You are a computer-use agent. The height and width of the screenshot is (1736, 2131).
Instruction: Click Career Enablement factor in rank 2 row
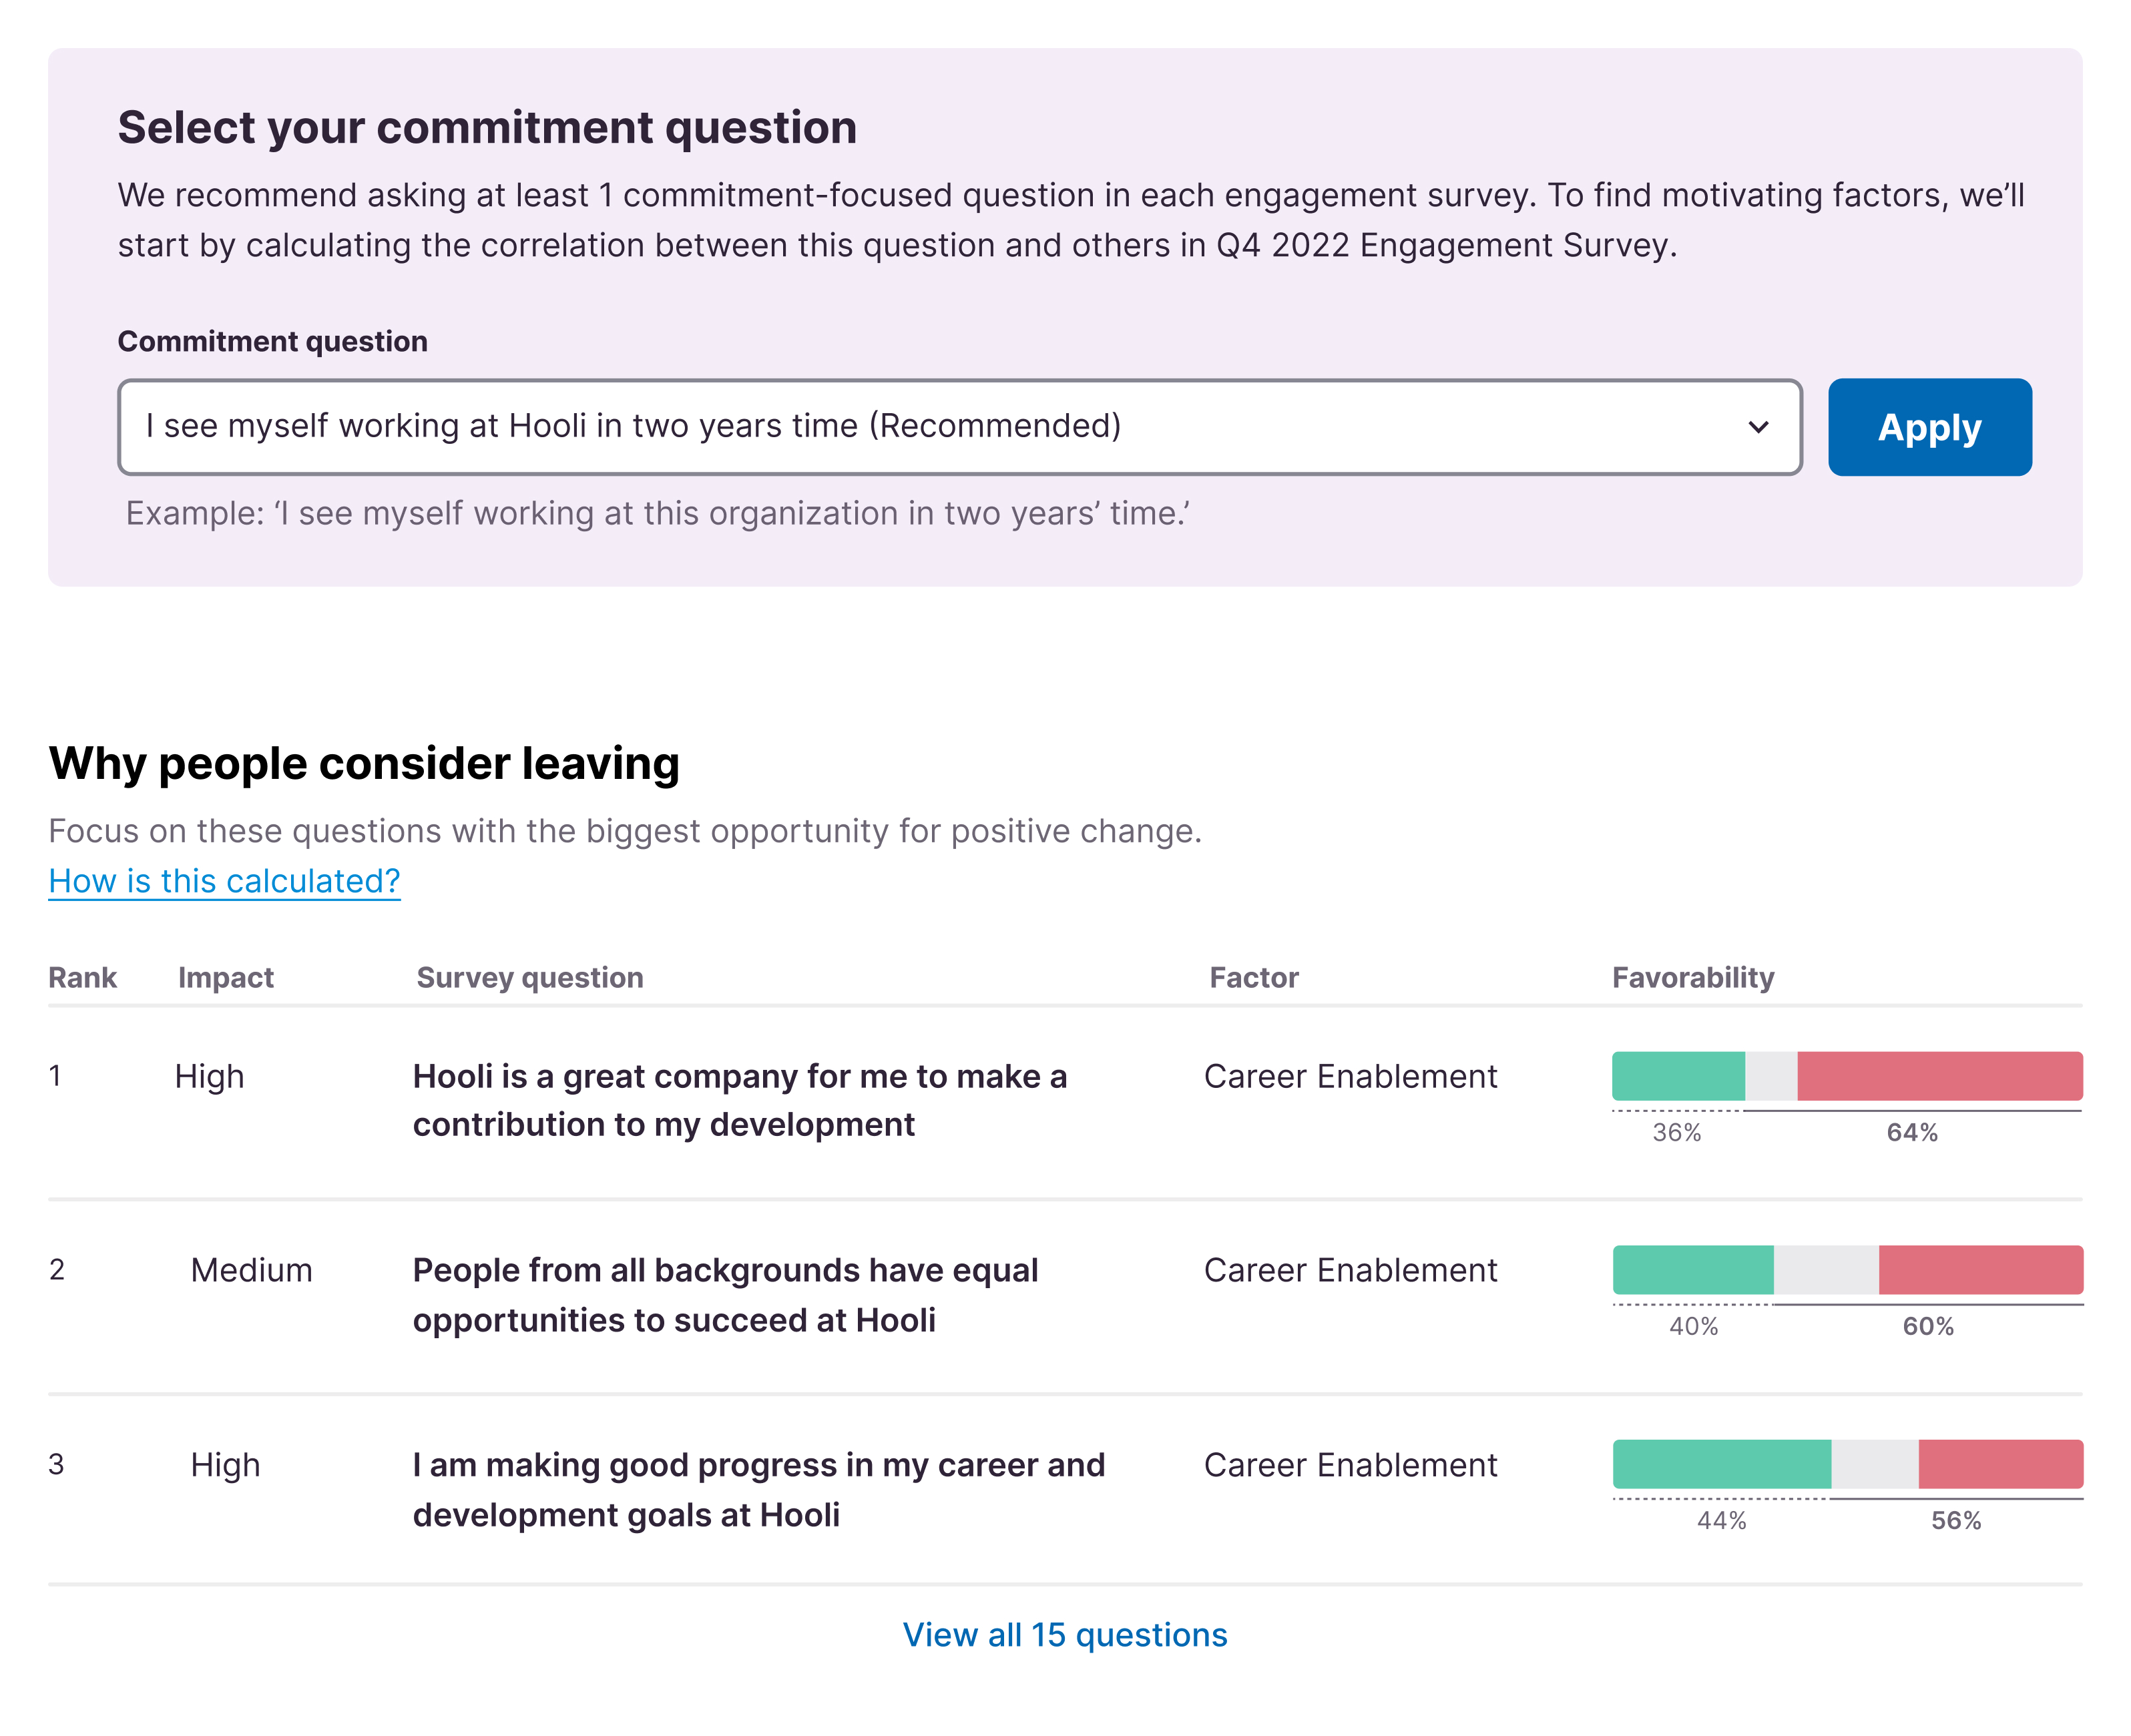[1350, 1270]
